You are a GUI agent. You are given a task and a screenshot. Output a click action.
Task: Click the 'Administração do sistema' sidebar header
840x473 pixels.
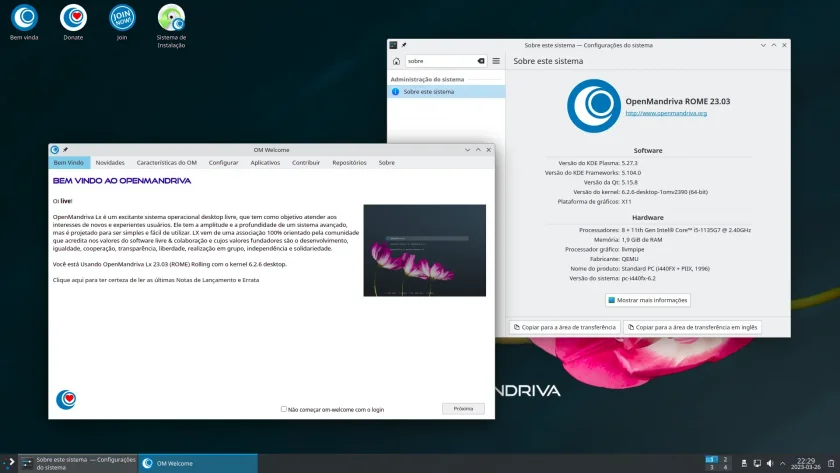(427, 79)
